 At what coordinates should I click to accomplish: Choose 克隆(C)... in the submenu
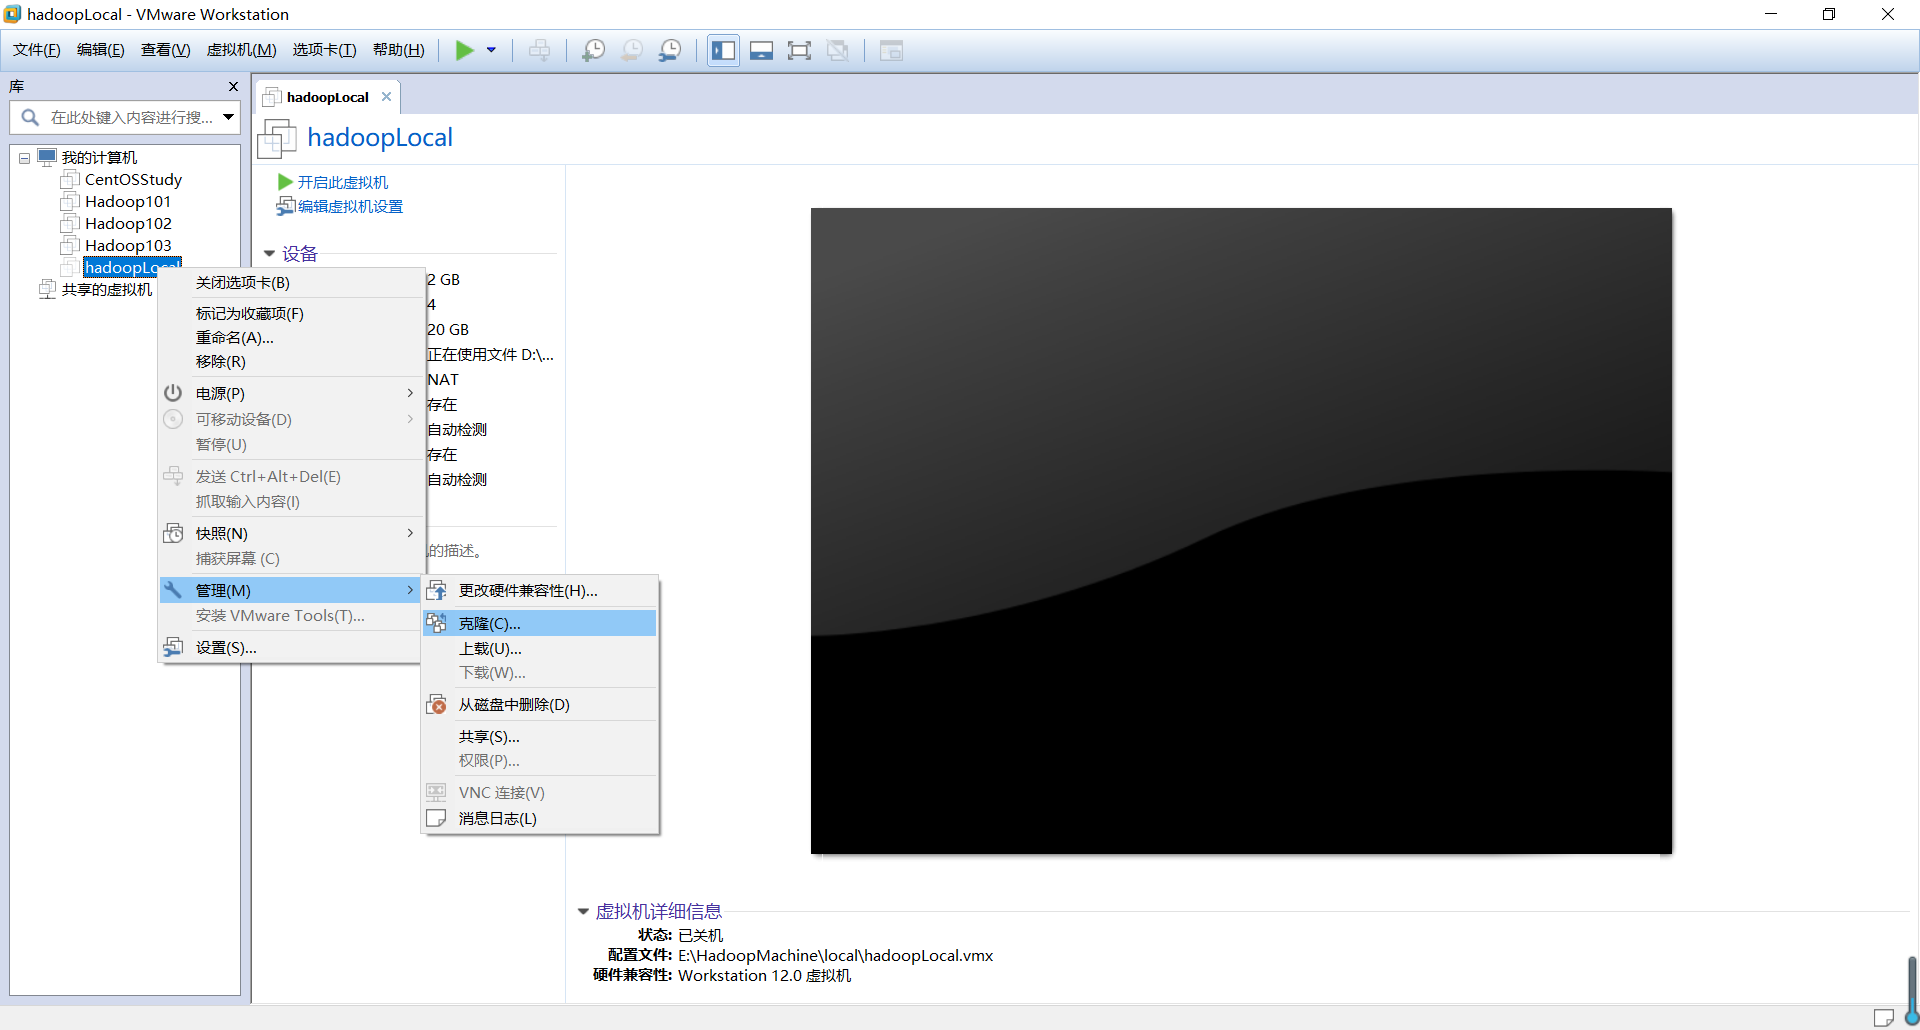pyautogui.click(x=540, y=624)
